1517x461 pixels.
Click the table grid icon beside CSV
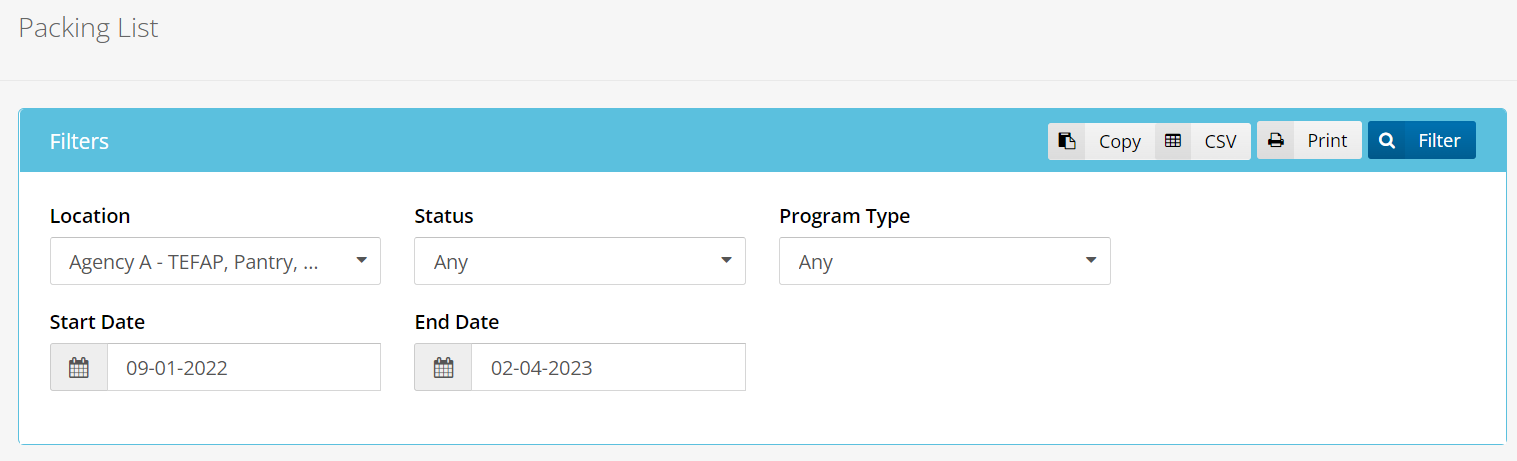click(x=1173, y=141)
